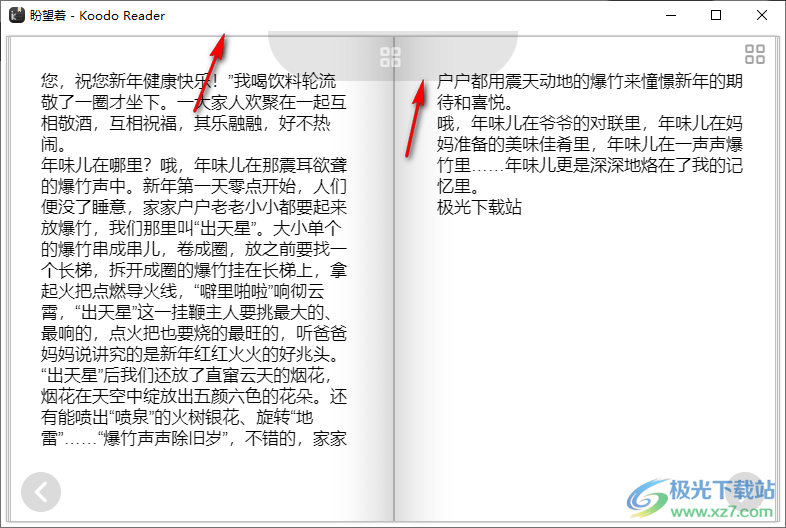The image size is (786, 528).
Task: Click the line "忆里。"
Action: point(458,186)
